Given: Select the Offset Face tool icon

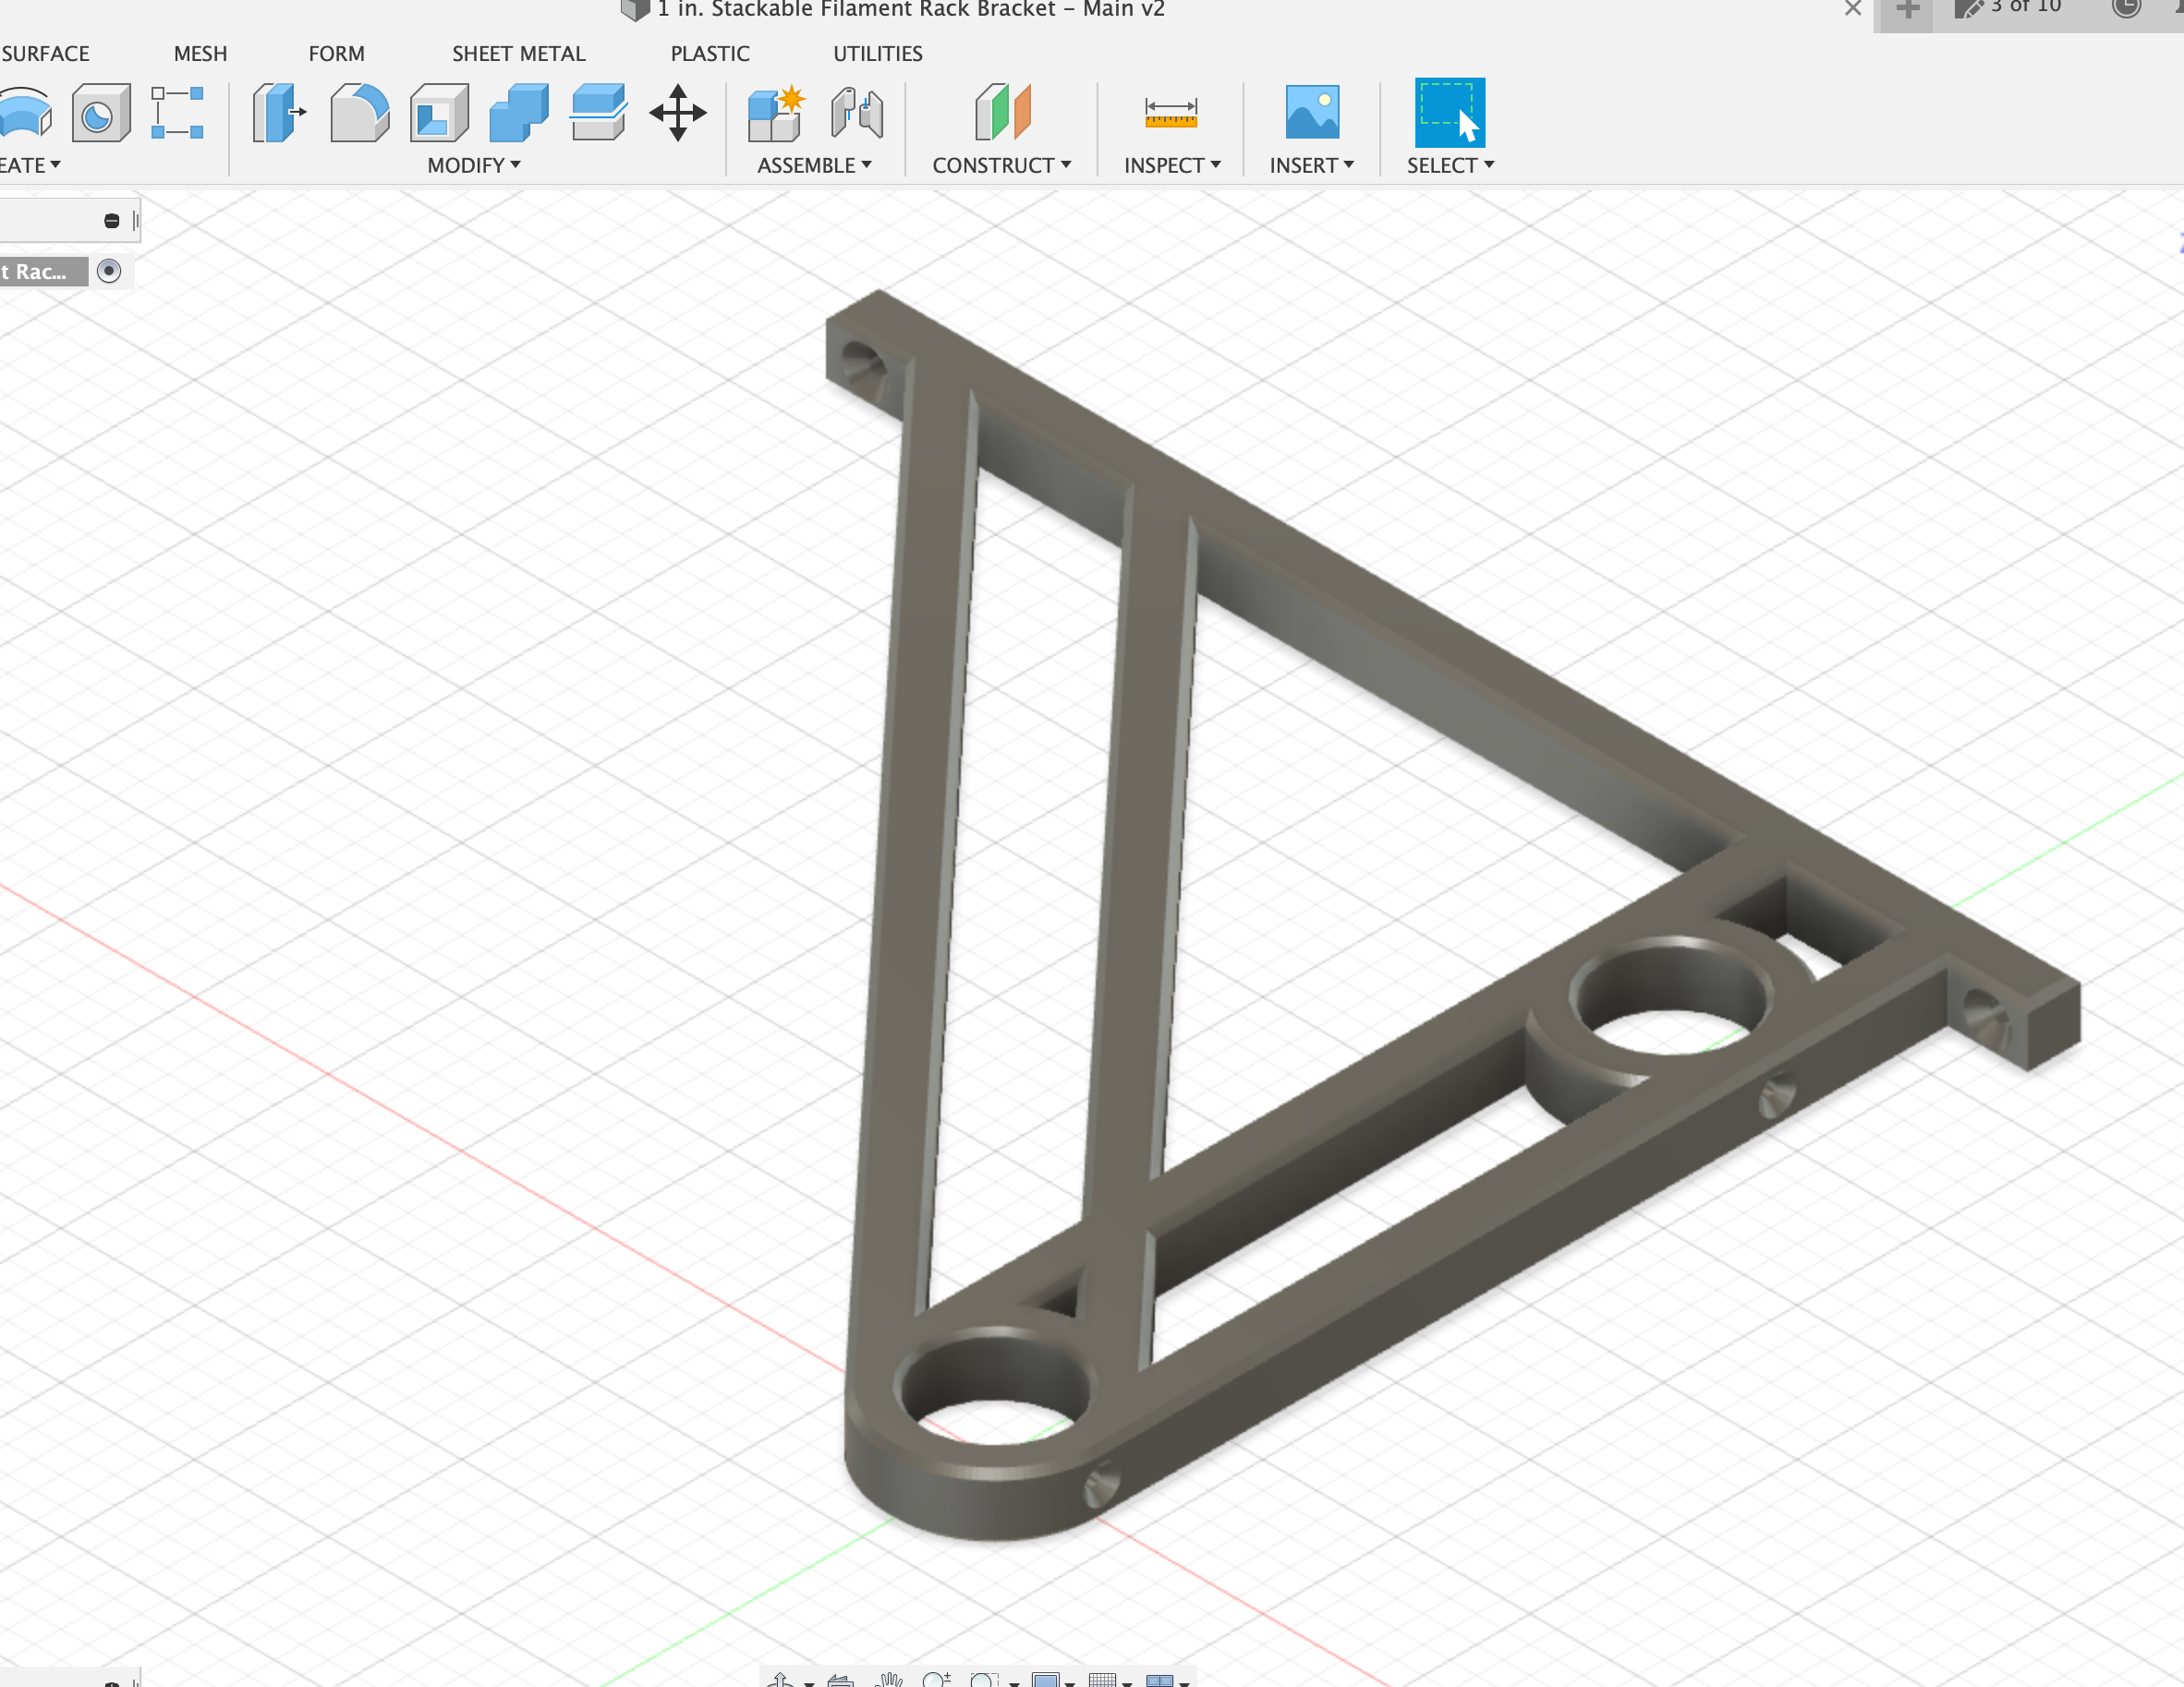Looking at the screenshot, I should pos(598,112).
